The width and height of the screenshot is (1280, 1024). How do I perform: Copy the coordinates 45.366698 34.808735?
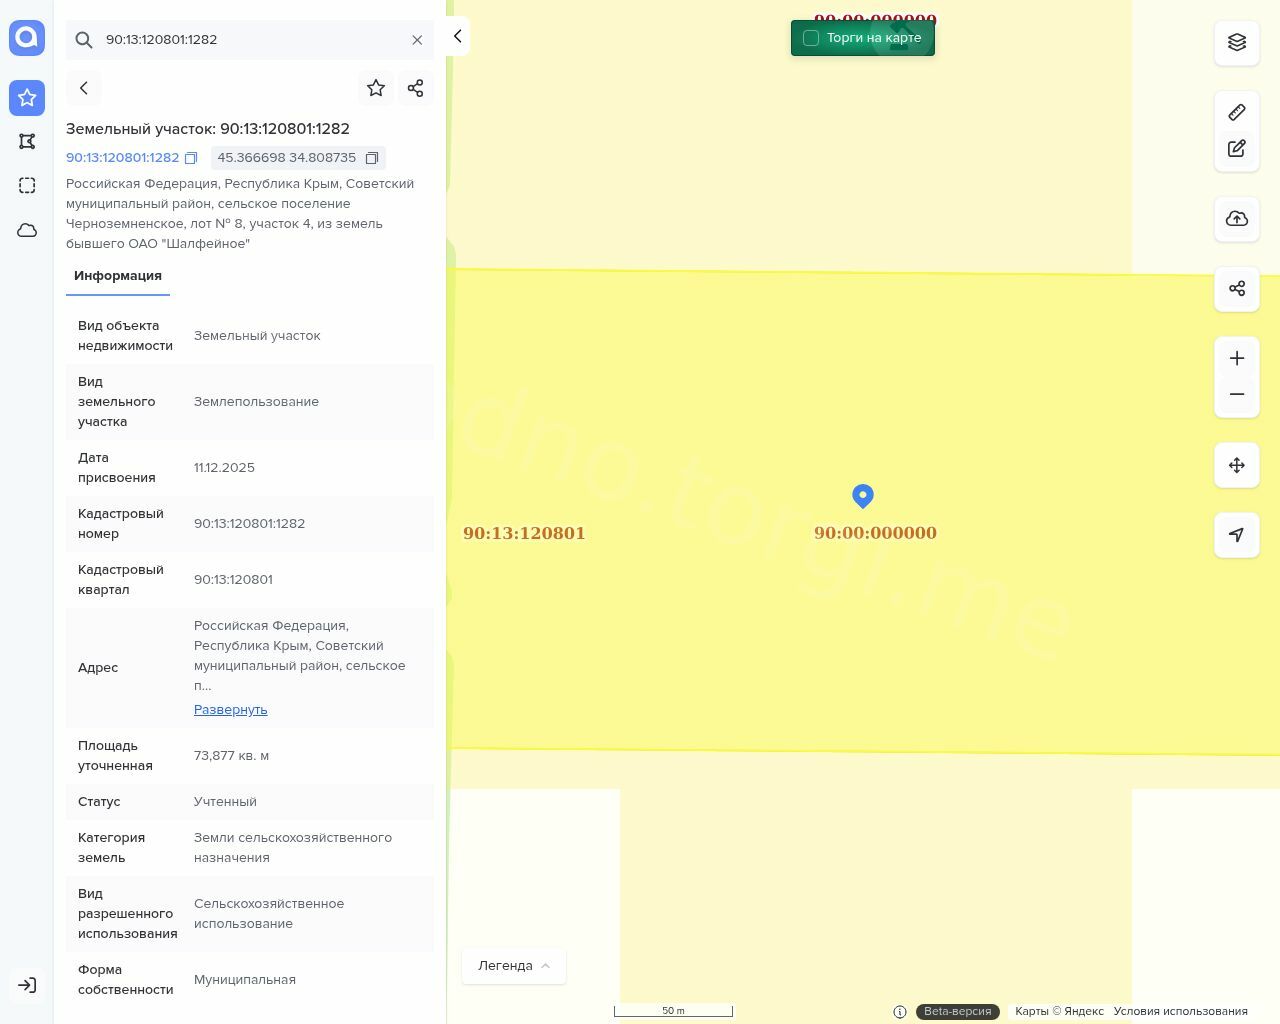pyautogui.click(x=372, y=158)
